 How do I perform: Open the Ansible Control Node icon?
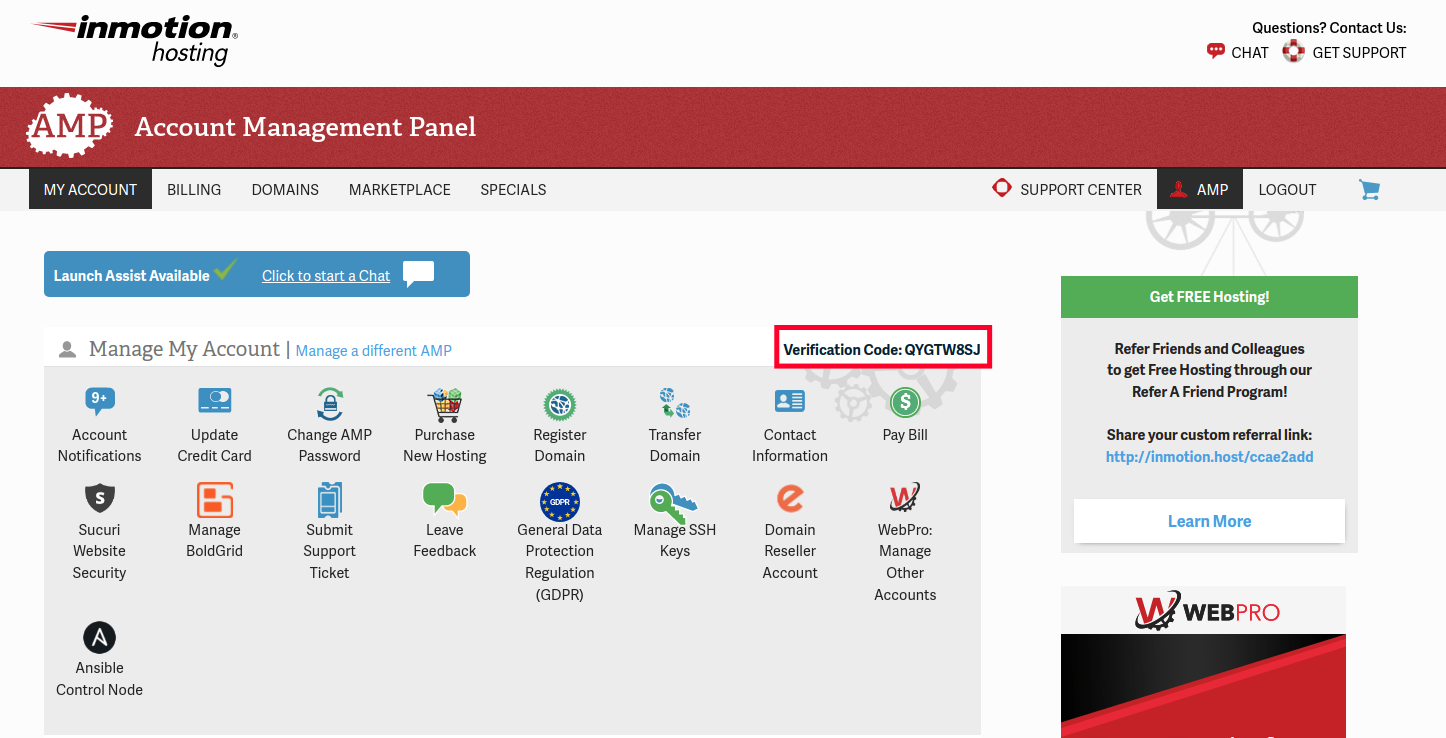pyautogui.click(x=99, y=637)
